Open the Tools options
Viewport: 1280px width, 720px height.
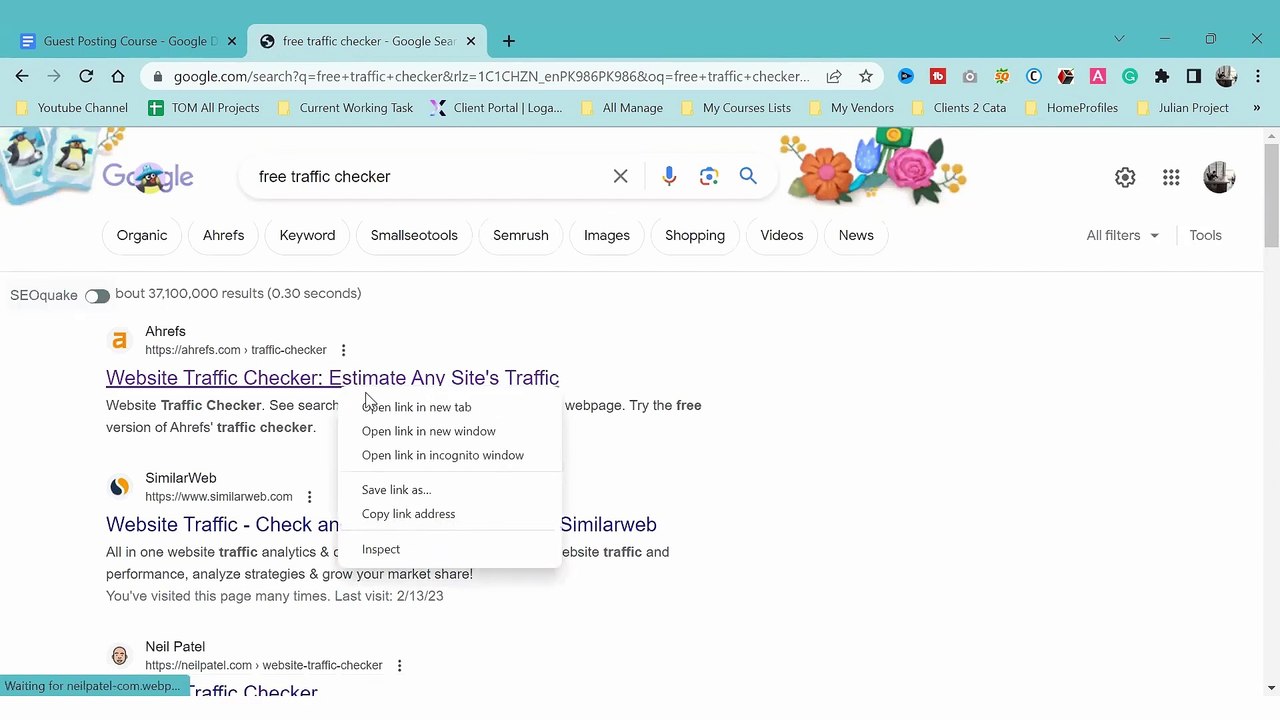click(1205, 235)
